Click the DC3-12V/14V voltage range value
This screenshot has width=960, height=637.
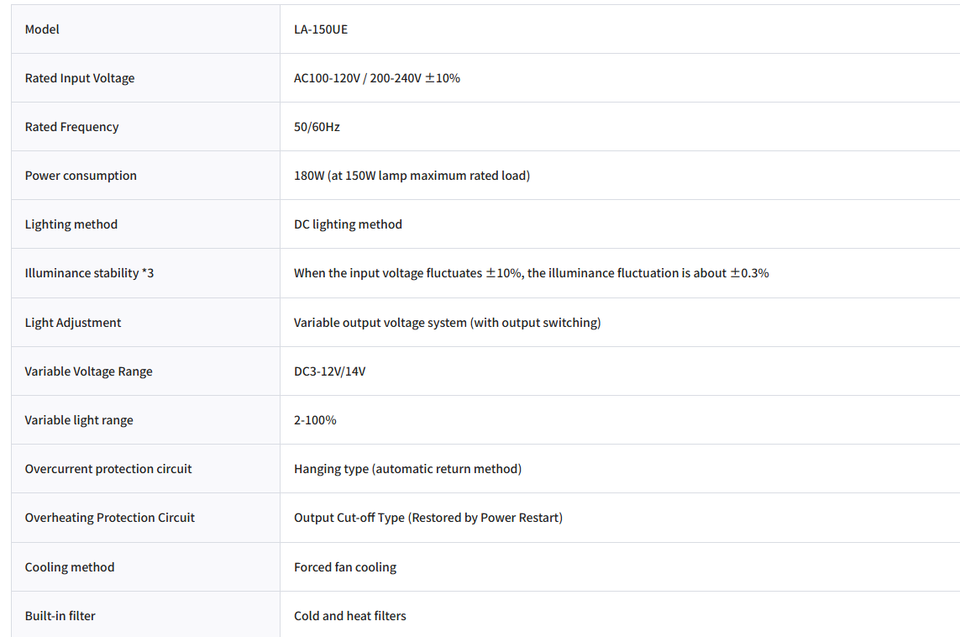point(329,371)
